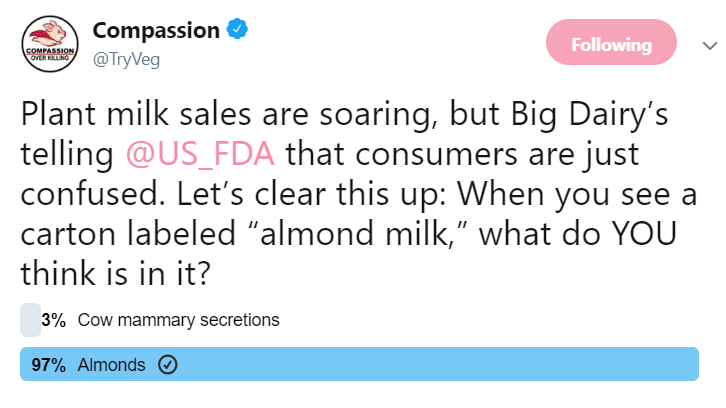Click the Compassion Over Killing profile avatar

coord(50,44)
